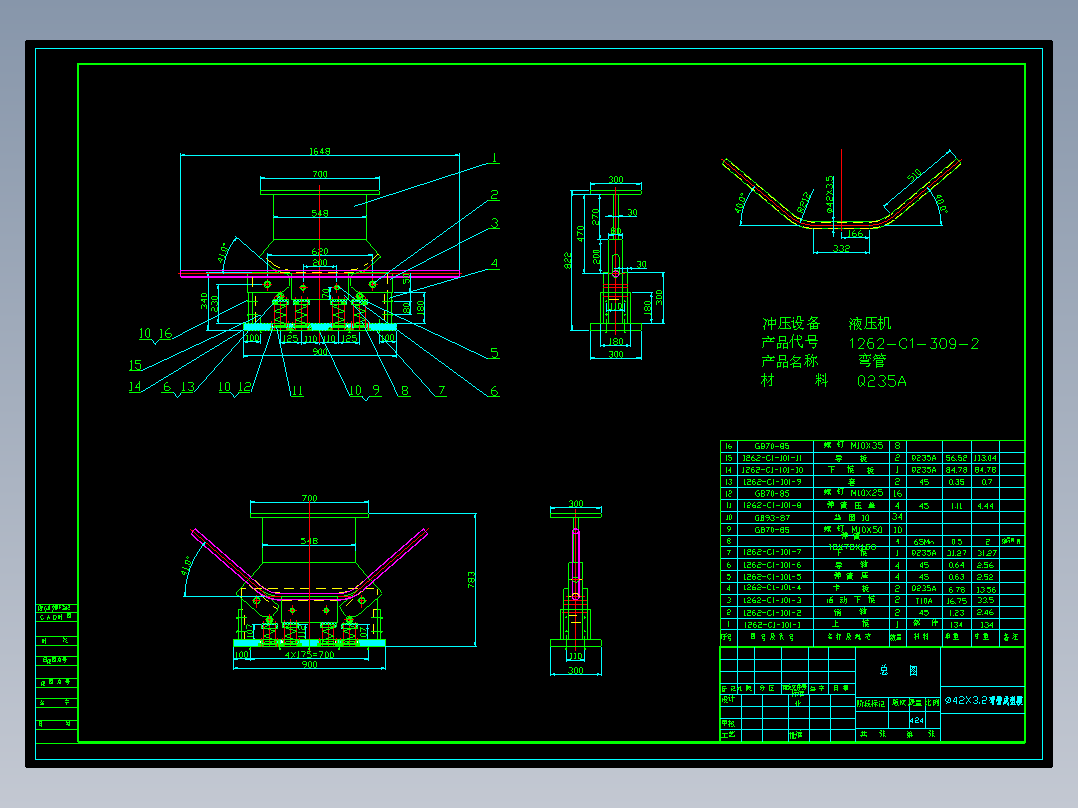Click the 65Mn material cell
Screen dimensions: 1078x808
click(924, 542)
